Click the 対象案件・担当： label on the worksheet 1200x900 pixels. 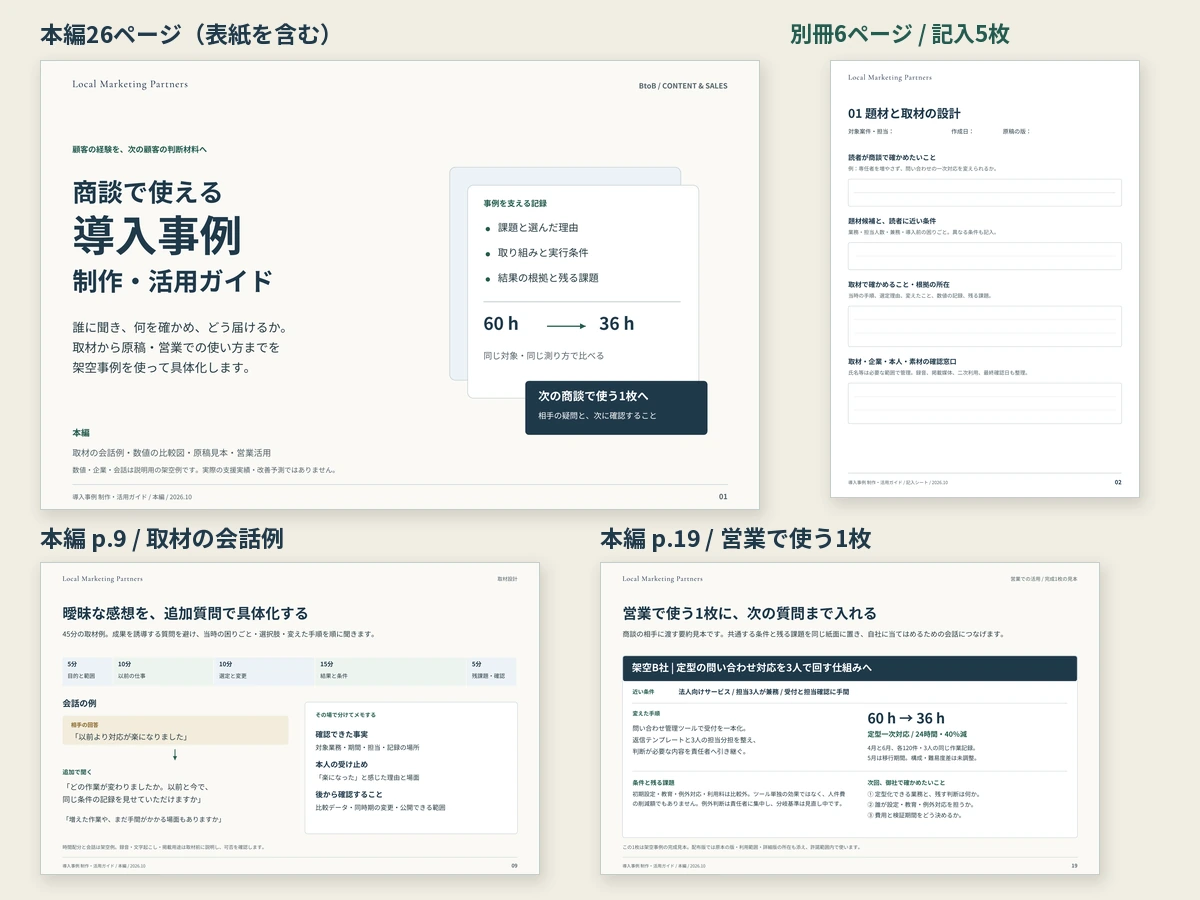869,131
